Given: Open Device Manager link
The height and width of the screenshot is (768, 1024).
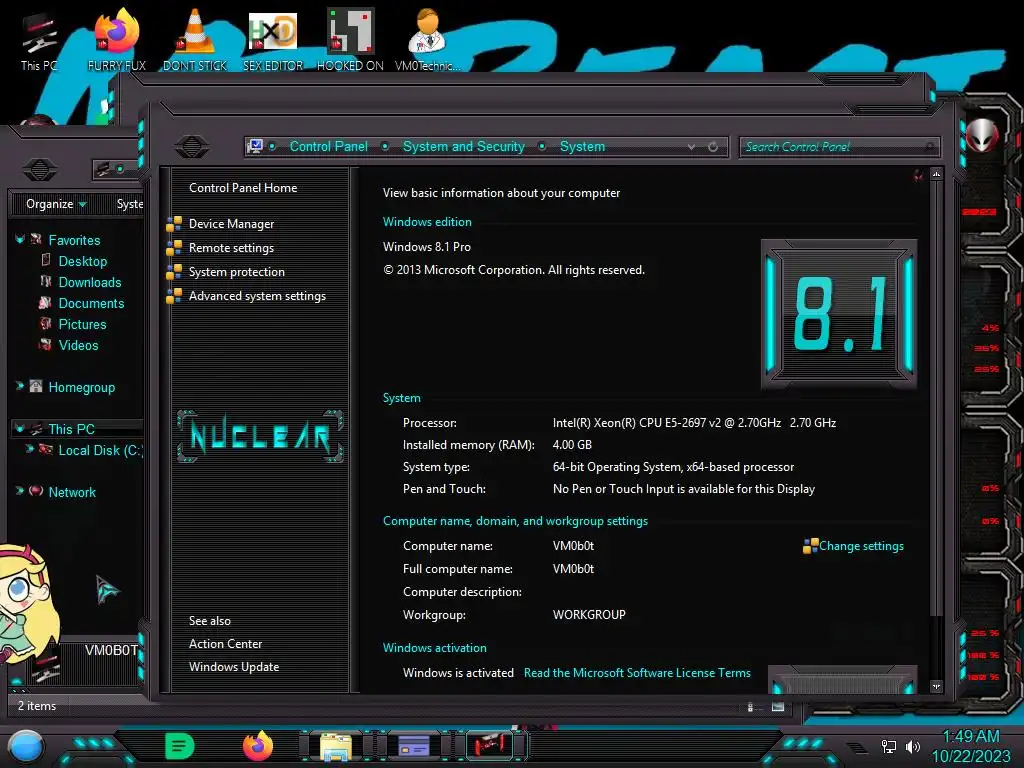Looking at the screenshot, I should click(231, 224).
